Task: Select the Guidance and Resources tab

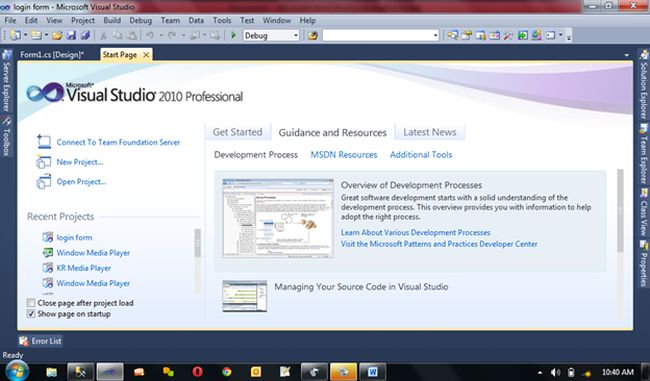Action: 332,132
